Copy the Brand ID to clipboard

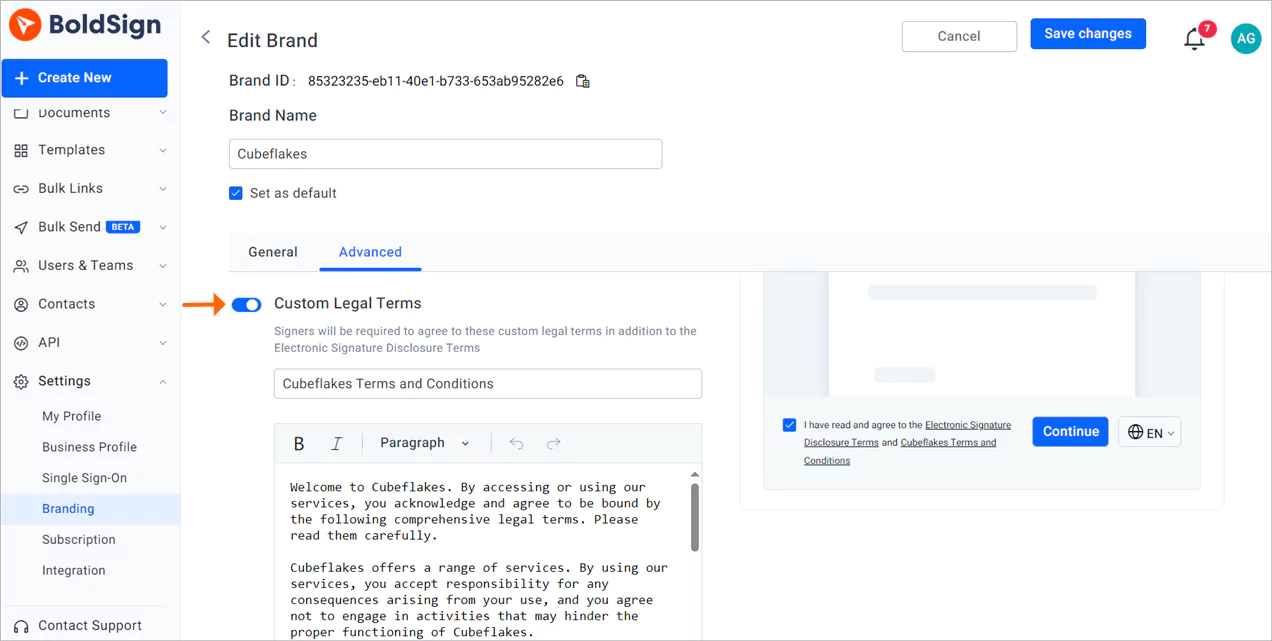[583, 81]
